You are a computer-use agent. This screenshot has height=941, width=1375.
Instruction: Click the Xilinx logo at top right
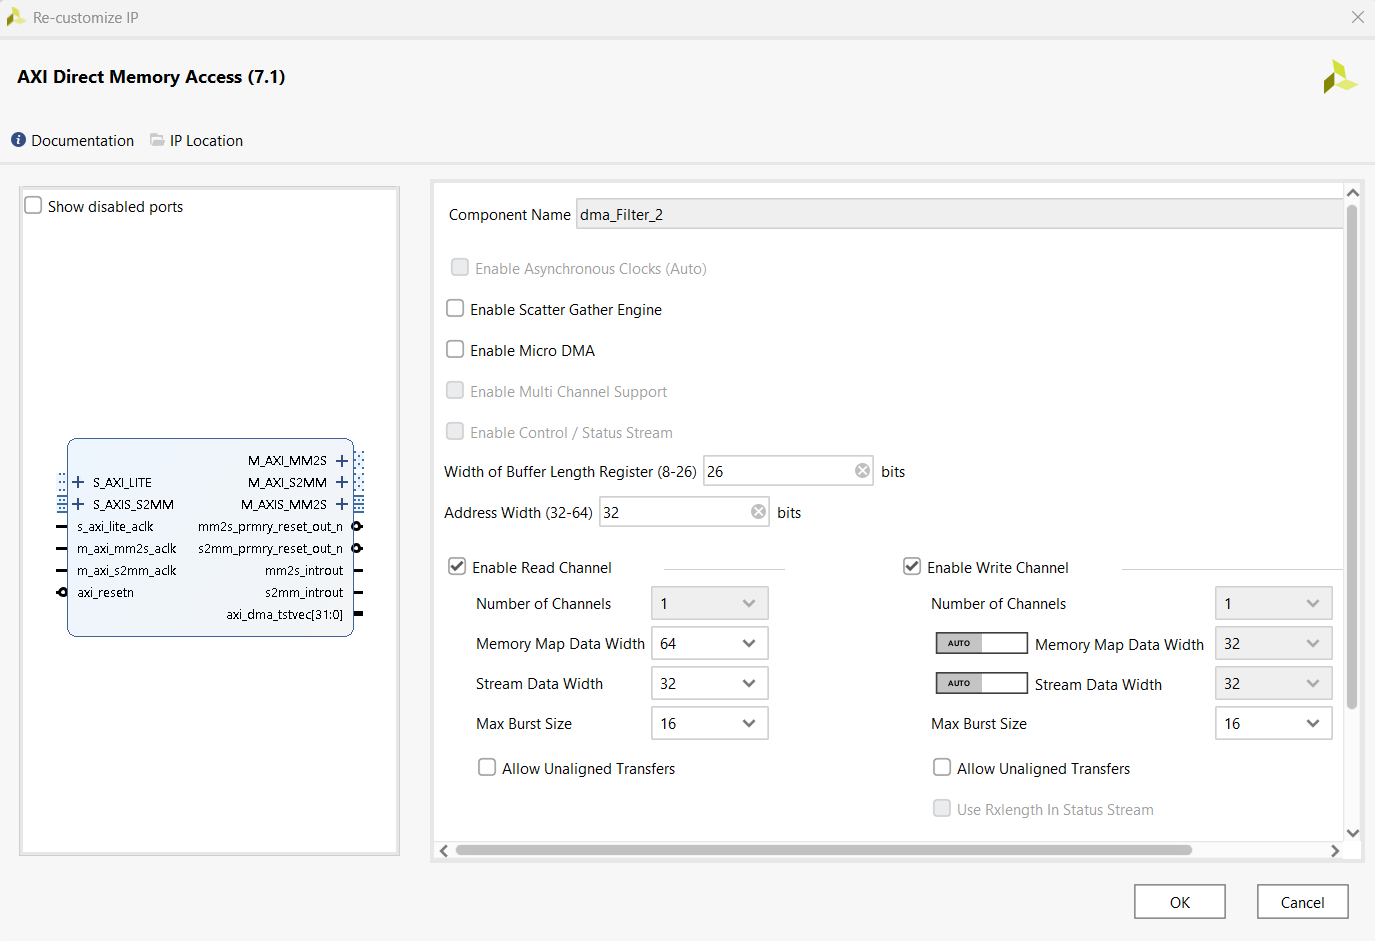[x=1340, y=77]
